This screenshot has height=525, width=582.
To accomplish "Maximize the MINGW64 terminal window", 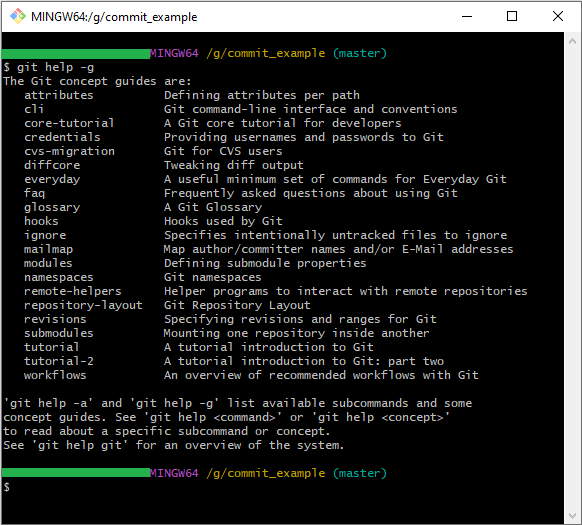I will (512, 16).
